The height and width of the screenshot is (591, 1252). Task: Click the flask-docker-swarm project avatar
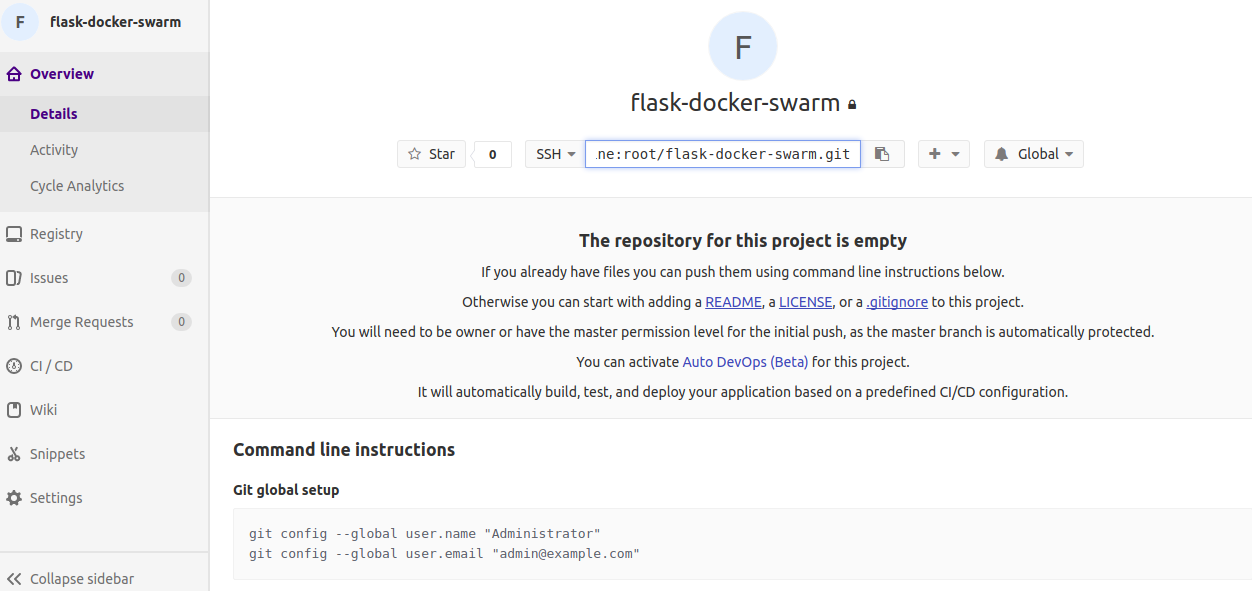coord(742,45)
